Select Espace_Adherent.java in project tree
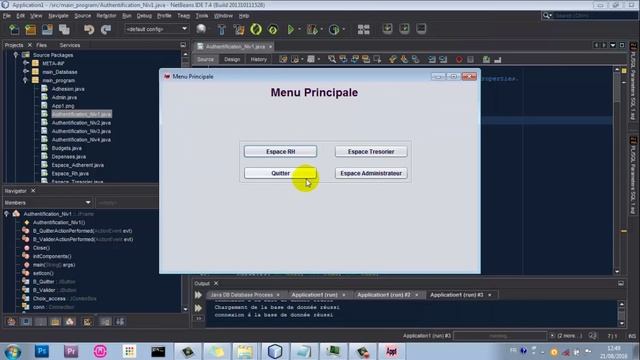The height and width of the screenshot is (360, 640). (x=78, y=165)
